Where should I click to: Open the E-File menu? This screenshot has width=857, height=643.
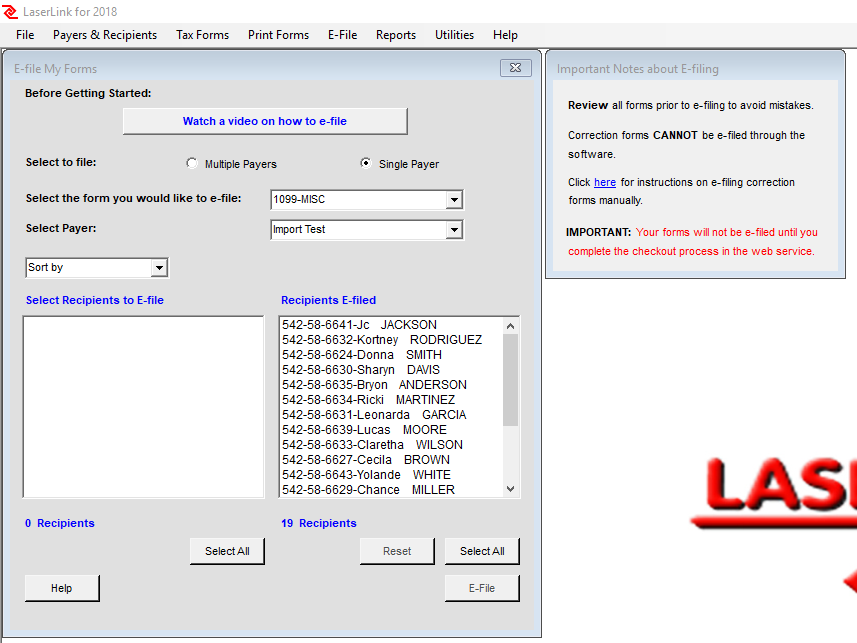342,35
